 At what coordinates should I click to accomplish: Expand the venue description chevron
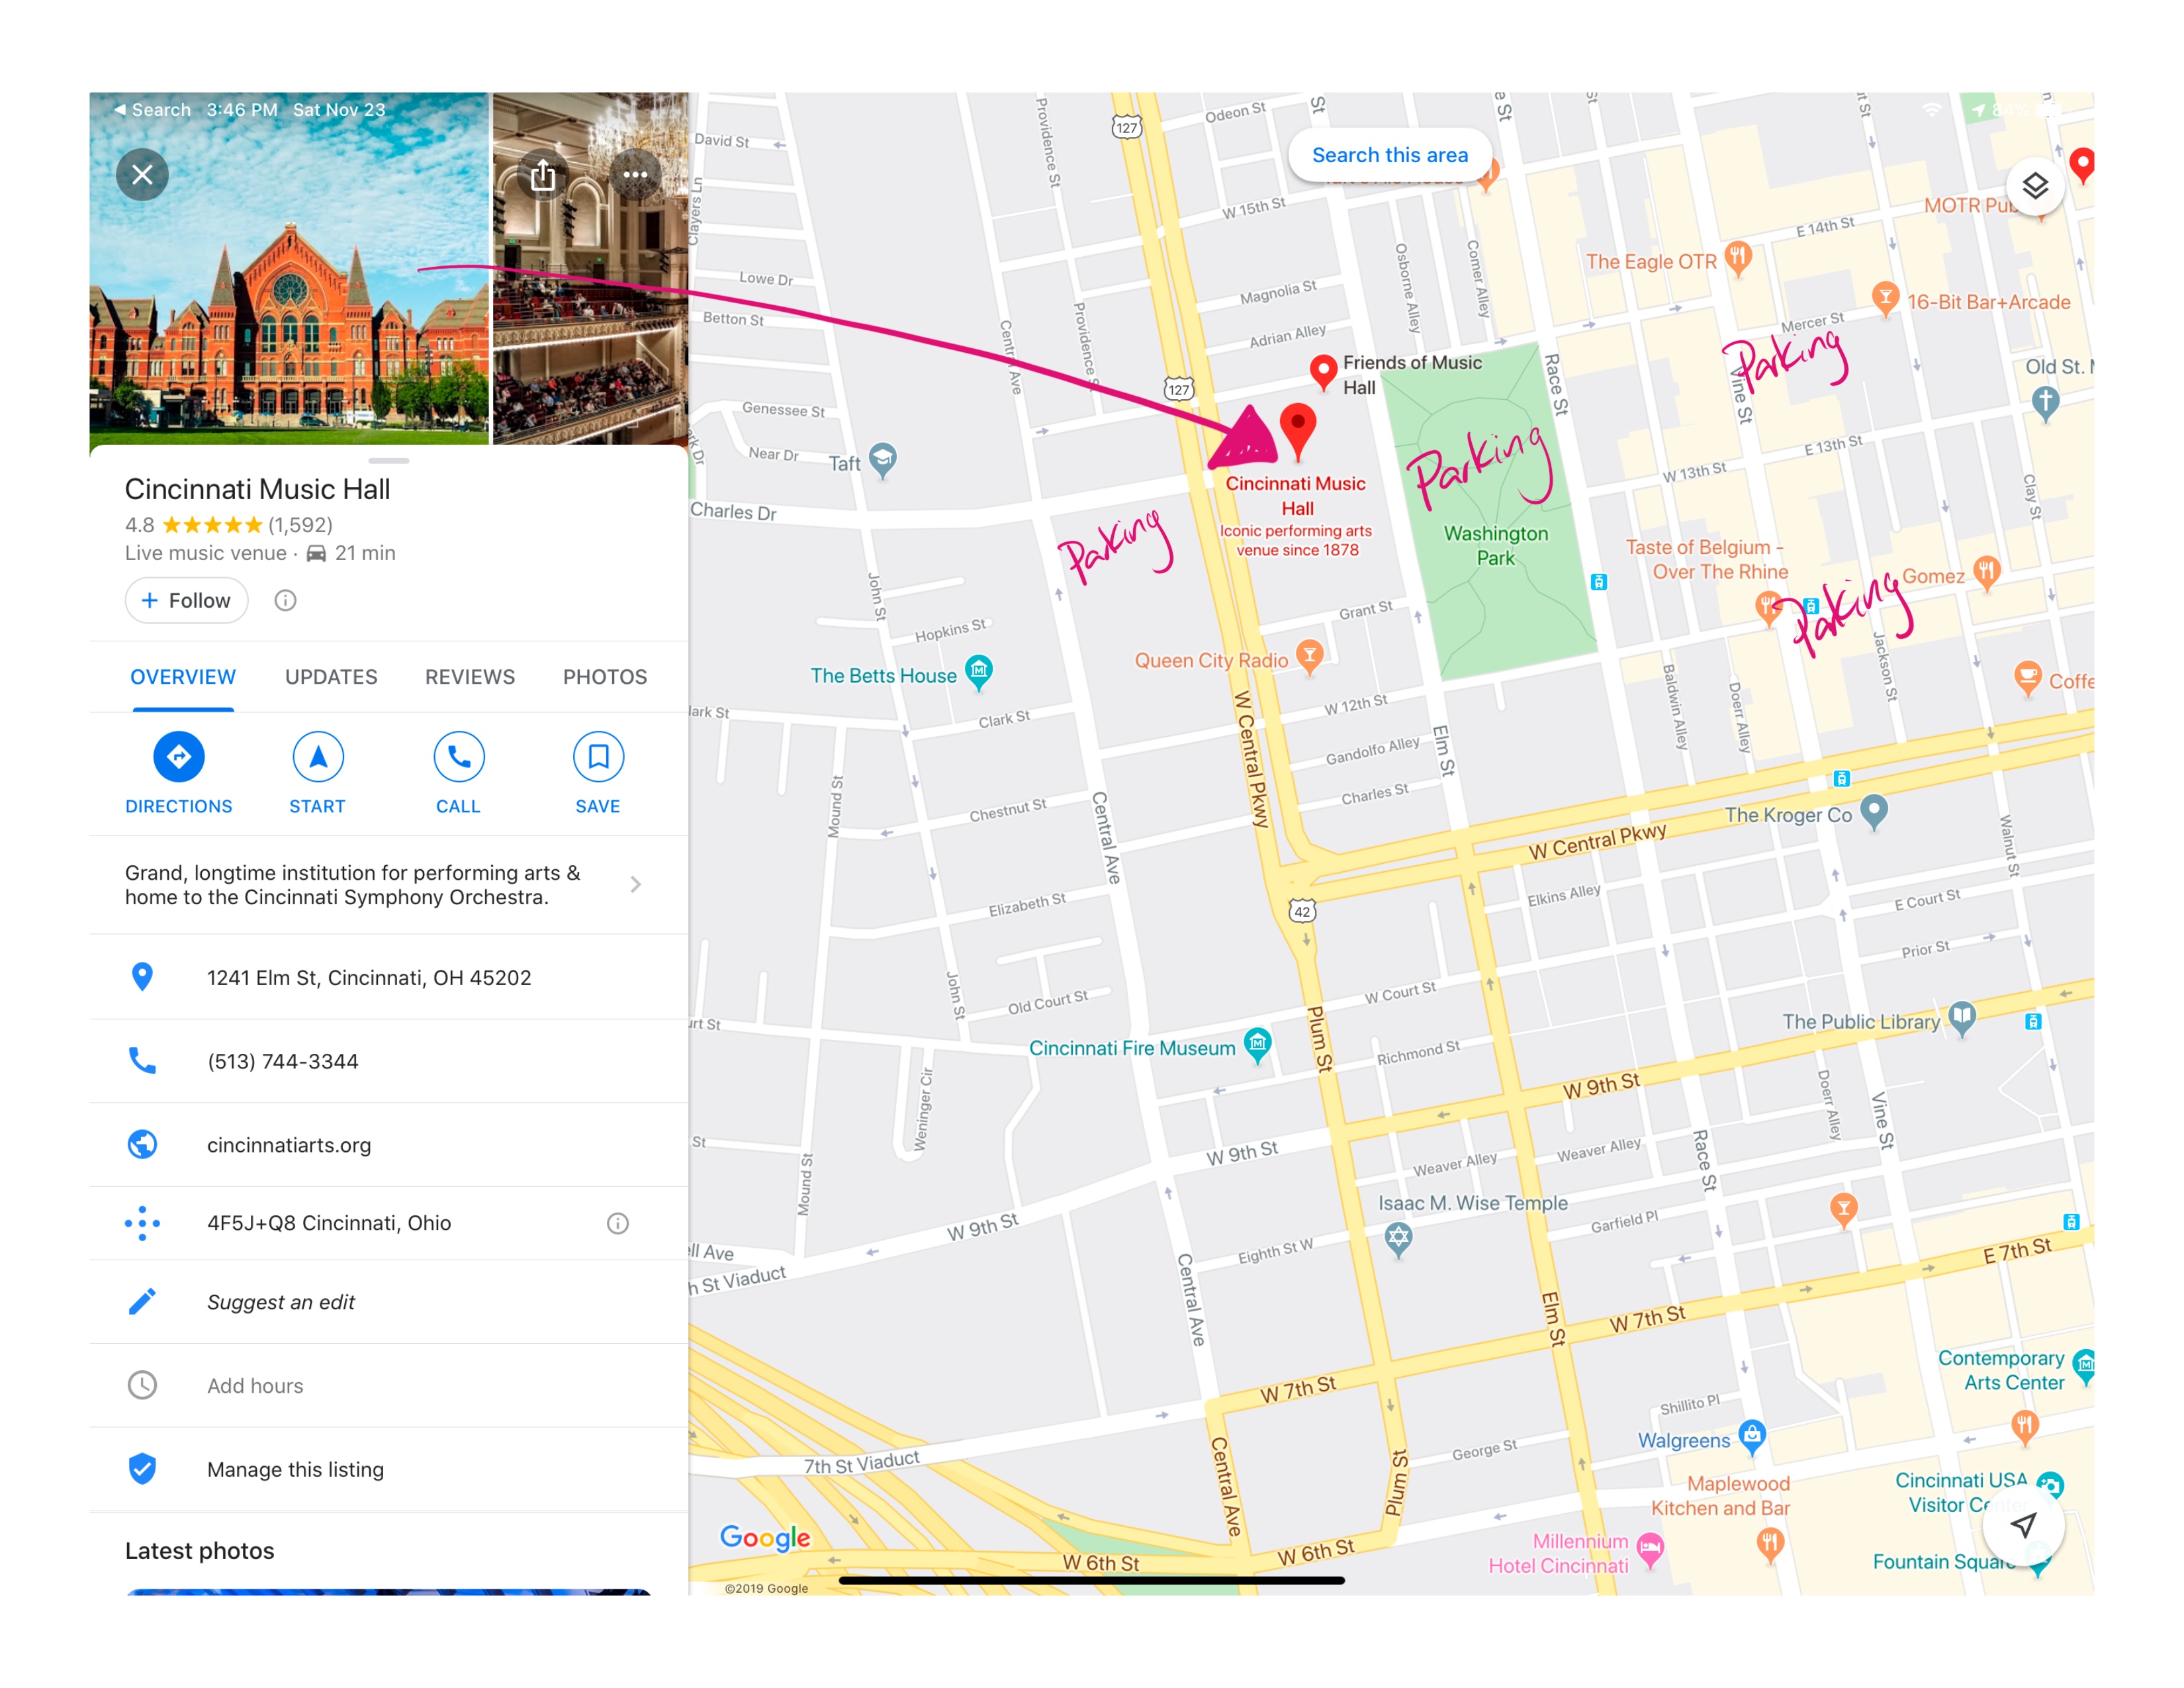pyautogui.click(x=635, y=884)
